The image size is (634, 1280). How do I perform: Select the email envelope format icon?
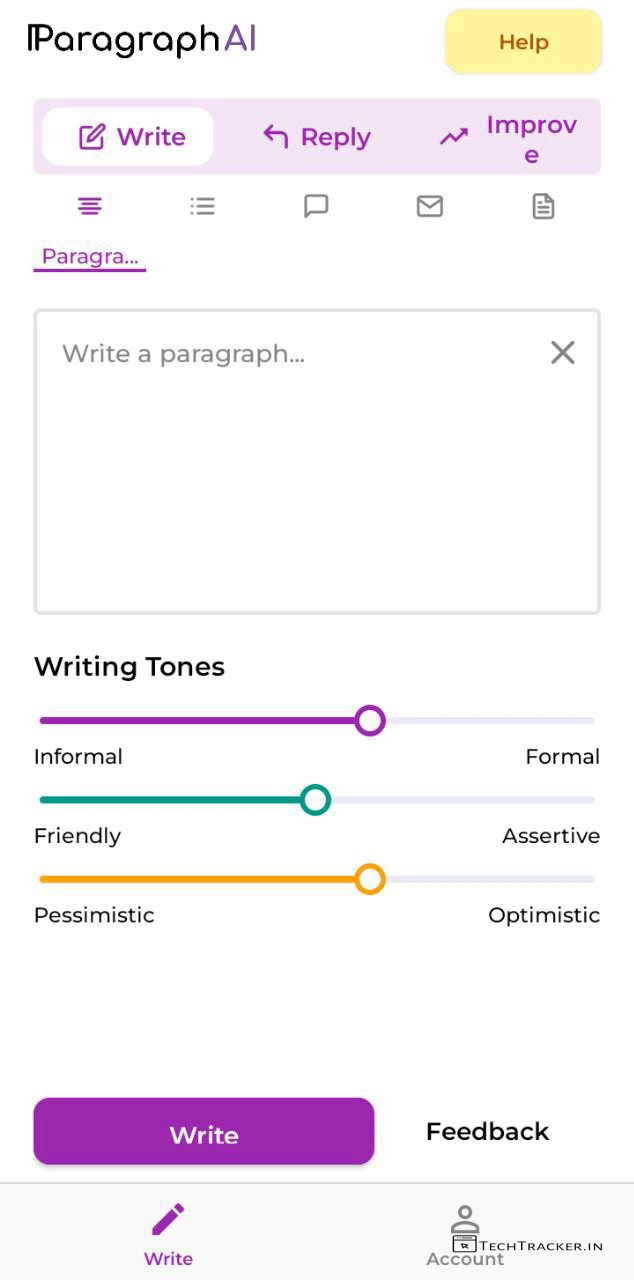(430, 207)
